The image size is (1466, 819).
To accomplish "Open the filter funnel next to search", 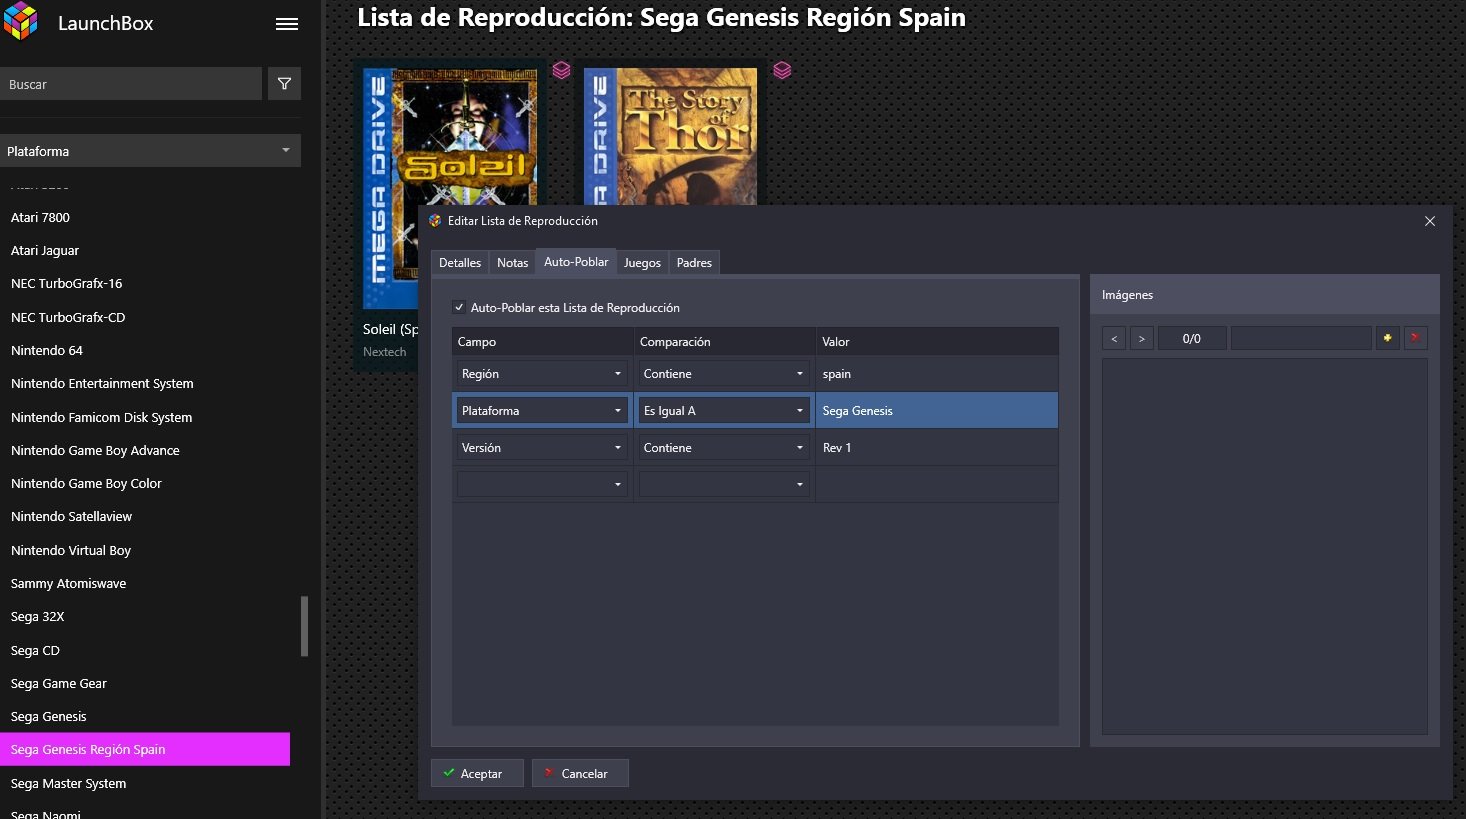I will click(x=284, y=84).
